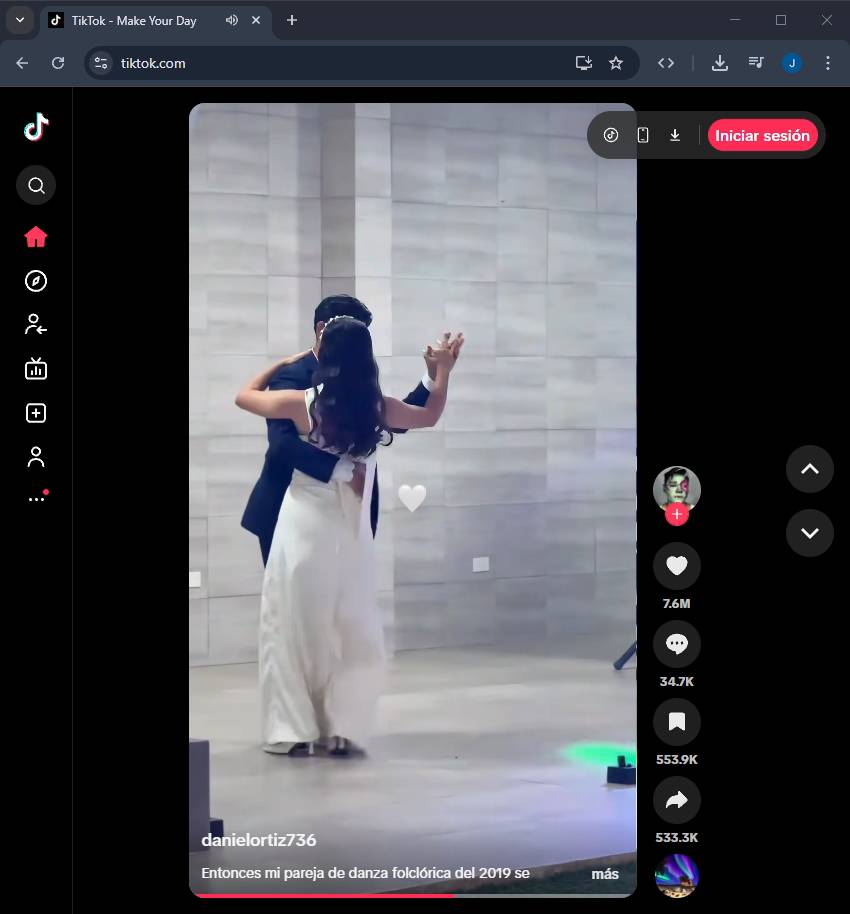Open the Explore compass icon
This screenshot has width=850, height=914.
point(36,281)
